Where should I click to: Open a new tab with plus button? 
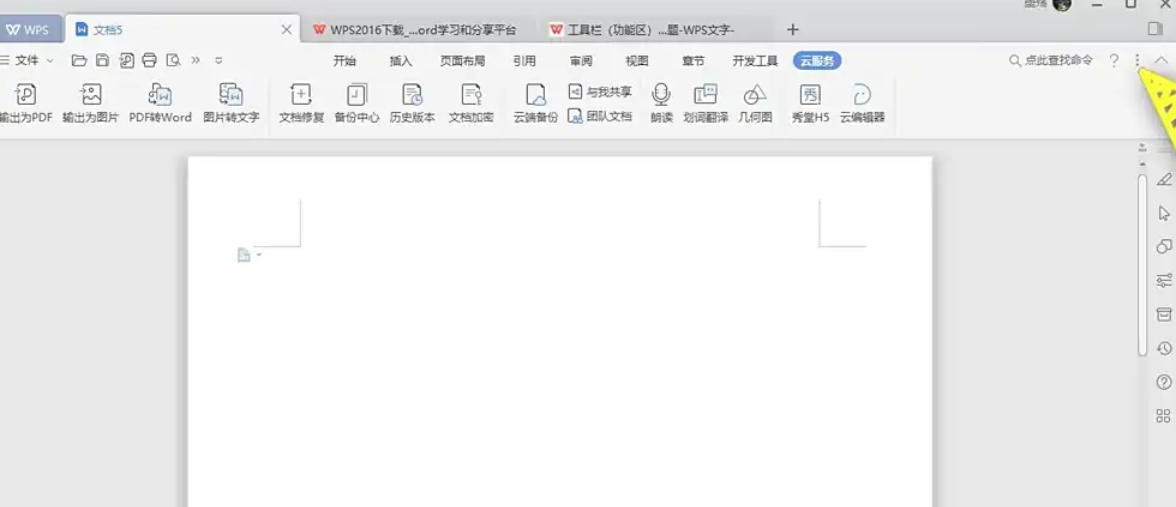coord(793,30)
